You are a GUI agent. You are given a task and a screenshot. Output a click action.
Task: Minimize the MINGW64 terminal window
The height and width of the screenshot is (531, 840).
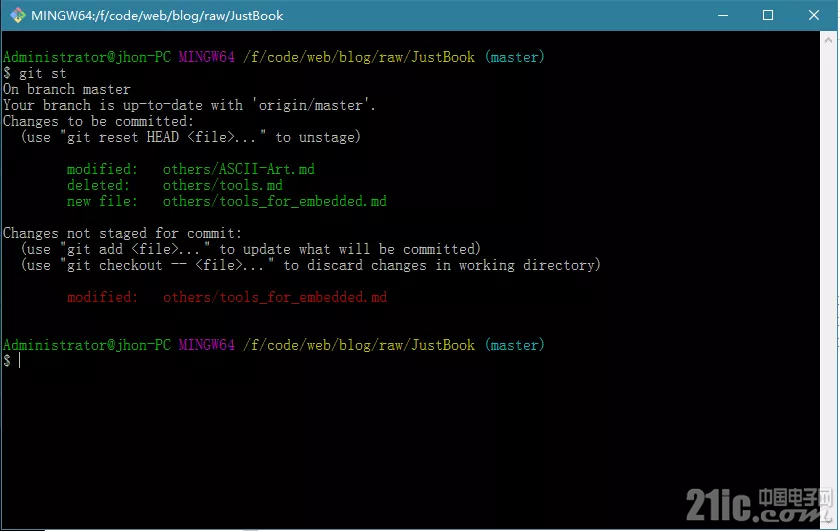(723, 15)
